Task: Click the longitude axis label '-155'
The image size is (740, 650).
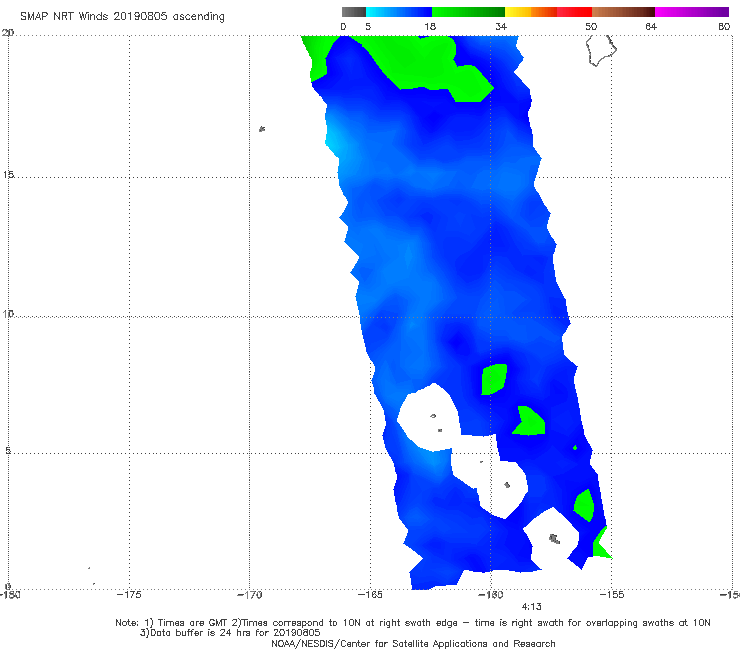Action: 612,595
